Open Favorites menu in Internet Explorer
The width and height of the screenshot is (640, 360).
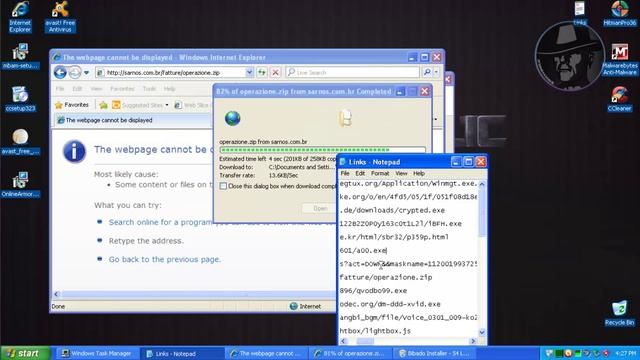122,89
